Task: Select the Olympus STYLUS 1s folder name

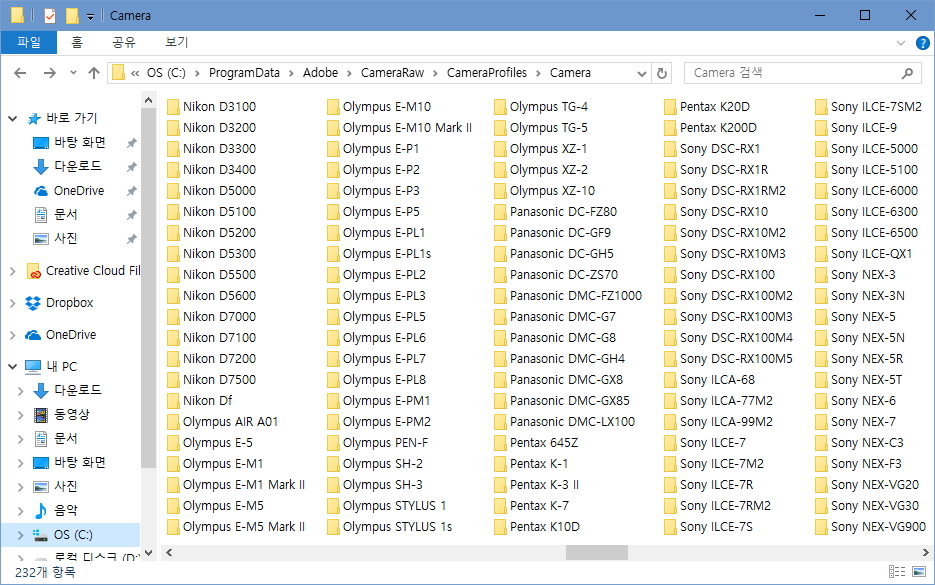Action: tap(397, 527)
